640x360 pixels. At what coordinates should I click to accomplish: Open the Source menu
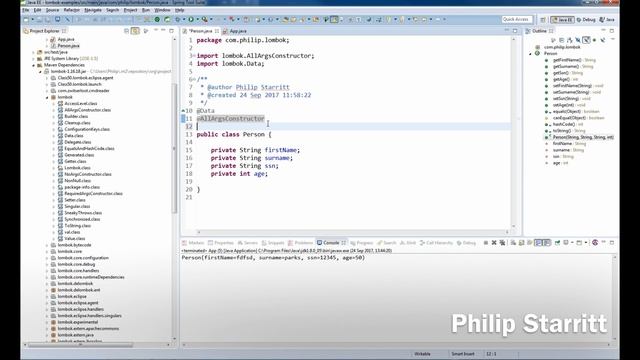pos(52,10)
